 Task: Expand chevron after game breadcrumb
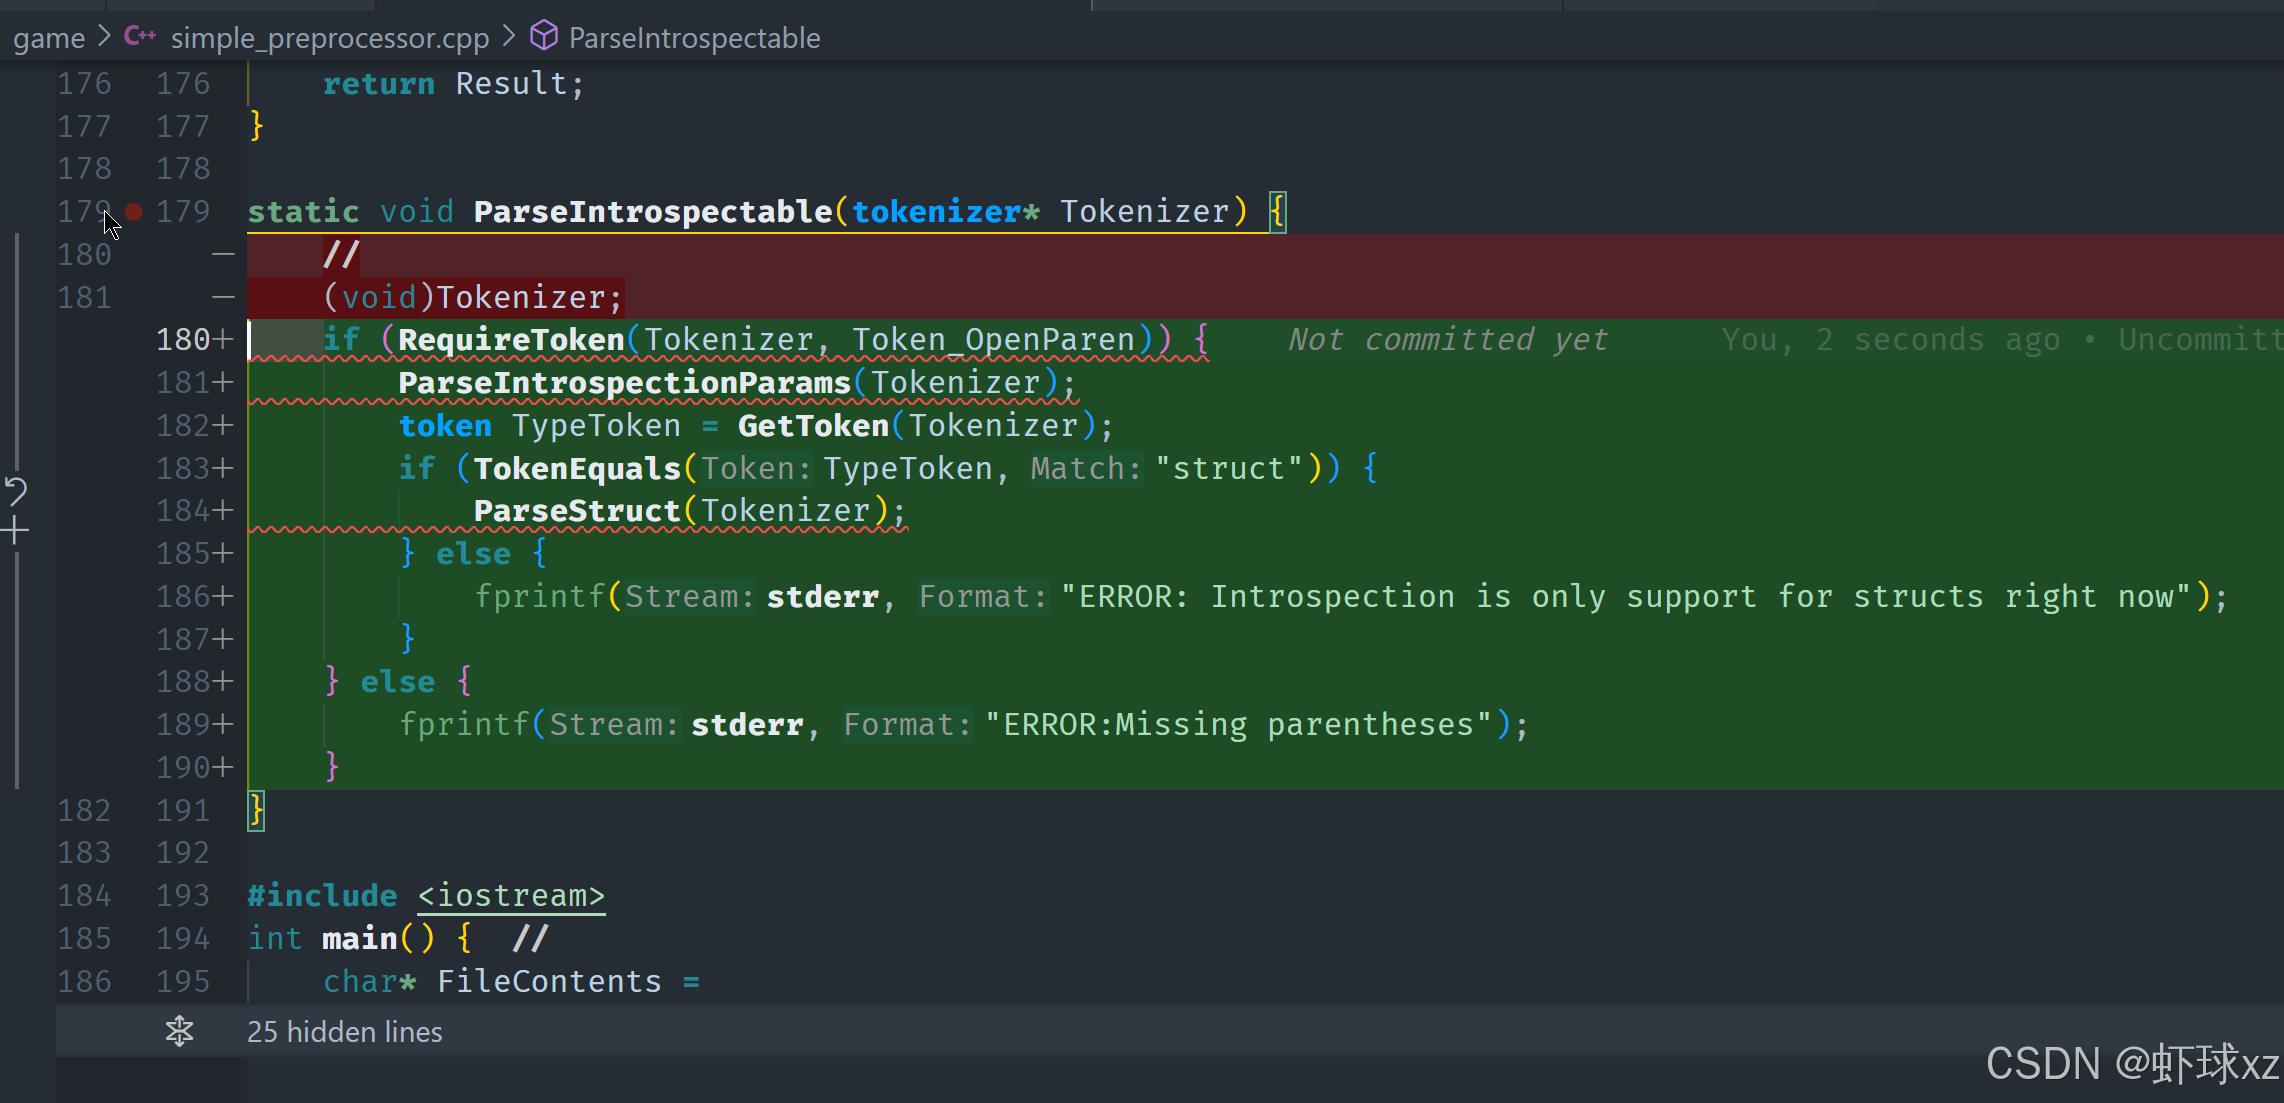[x=104, y=37]
